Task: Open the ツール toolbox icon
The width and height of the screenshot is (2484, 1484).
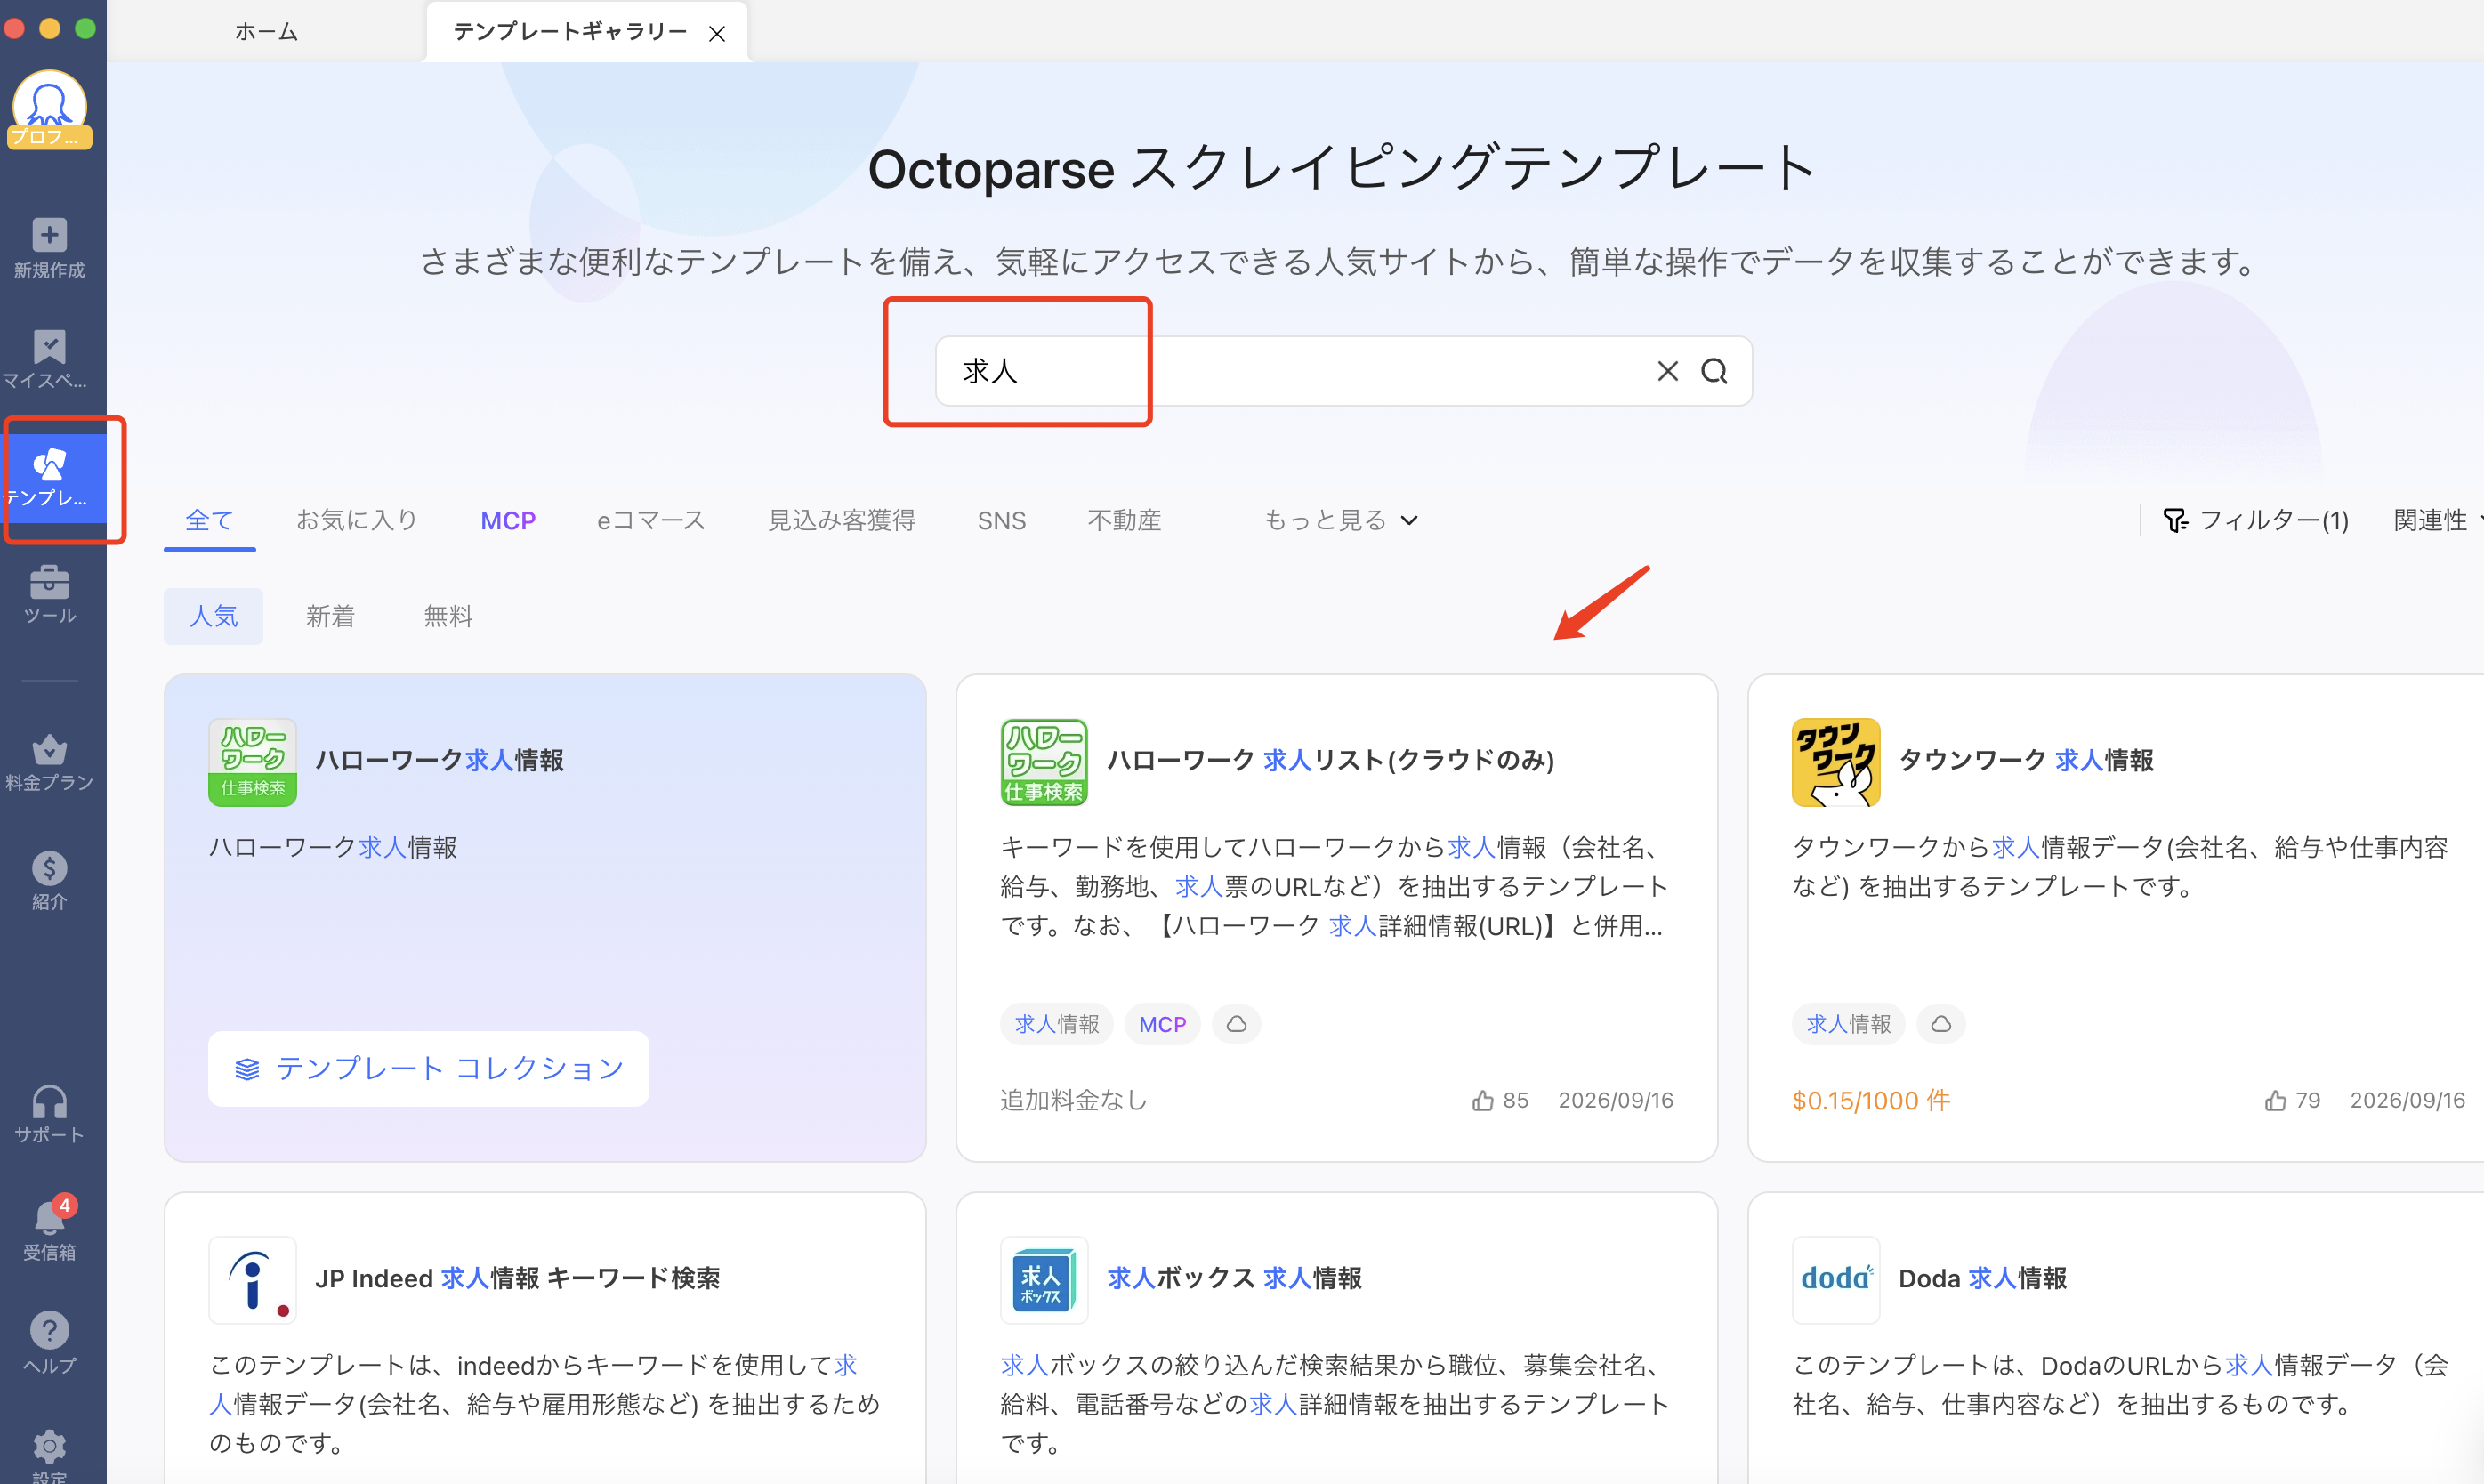Action: [49, 582]
